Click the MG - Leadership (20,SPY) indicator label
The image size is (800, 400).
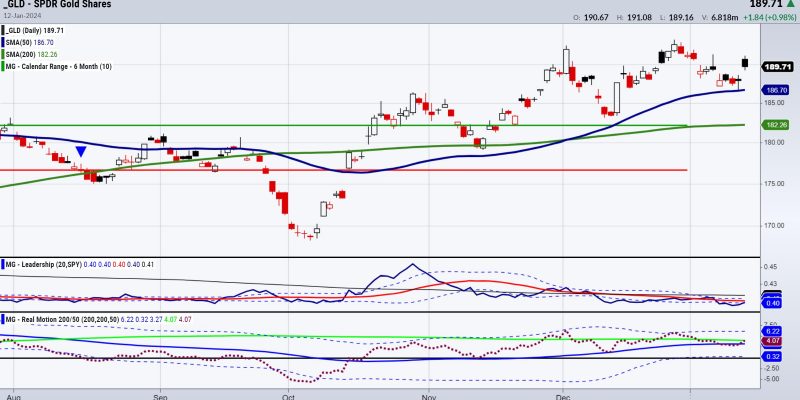click(x=43, y=264)
